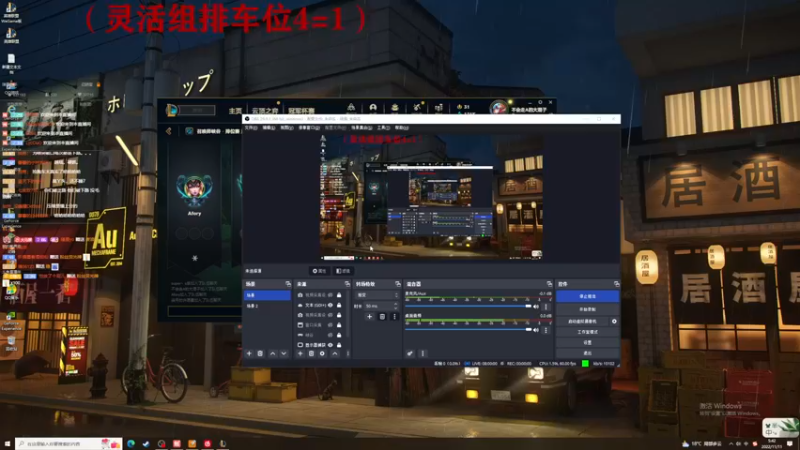This screenshot has height=450, width=800.
Task: Move selected source up in Sources toolbar
Action: coord(335,353)
